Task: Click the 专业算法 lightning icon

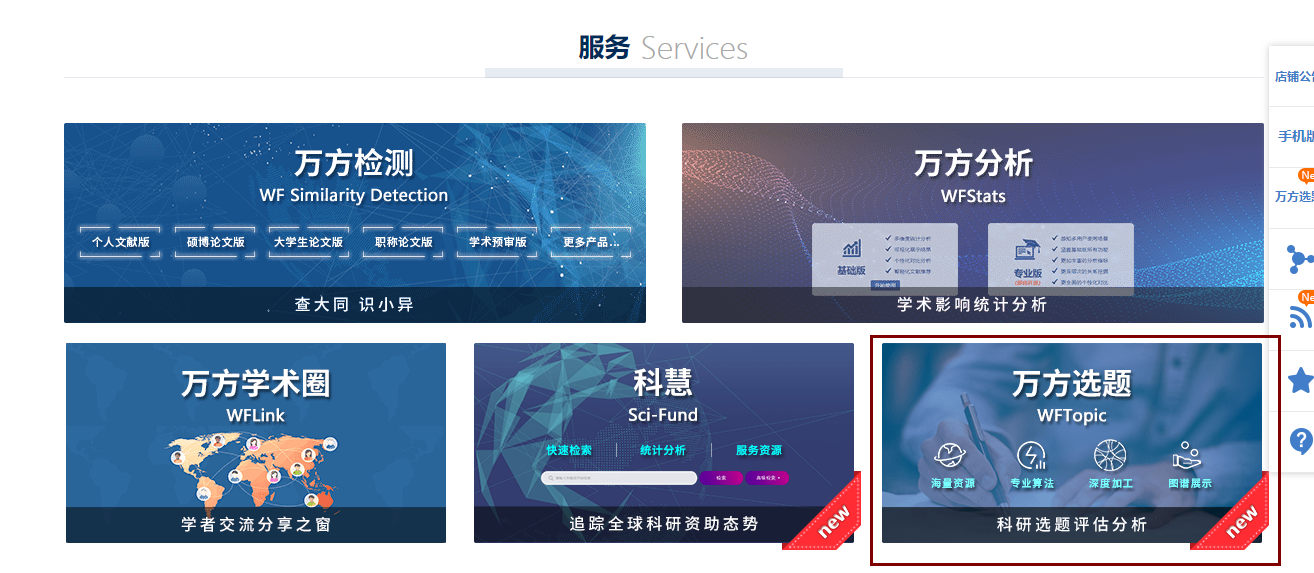Action: 1031,456
